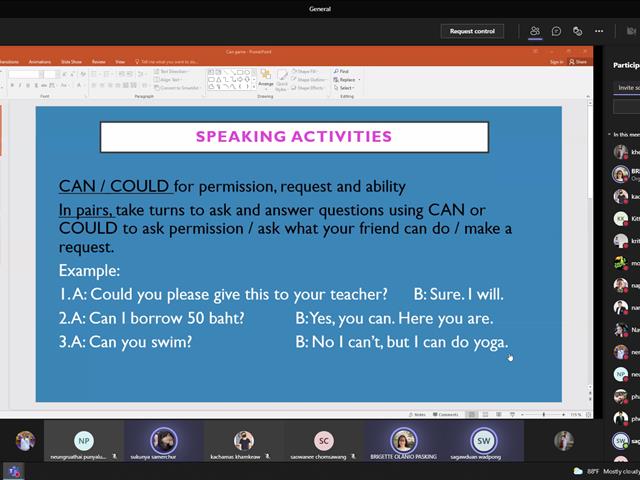Open the Shape Outline dropdown
This screenshot has width=640, height=480.
pos(308,80)
